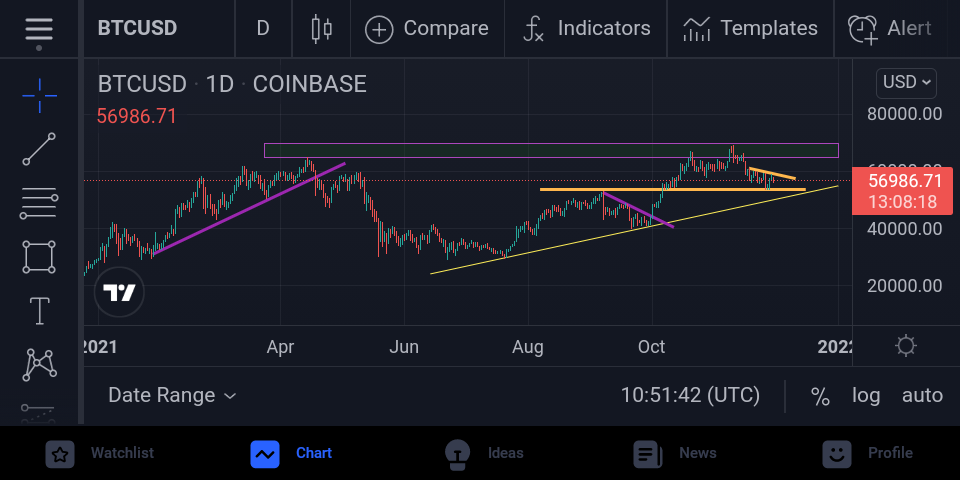This screenshot has height=480, width=960.
Task: Select the trend line drawing tool
Action: click(39, 149)
